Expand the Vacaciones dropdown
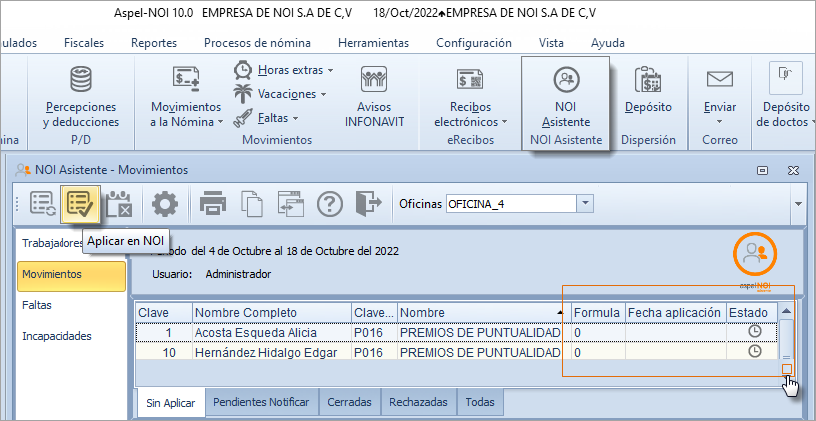 [290, 94]
